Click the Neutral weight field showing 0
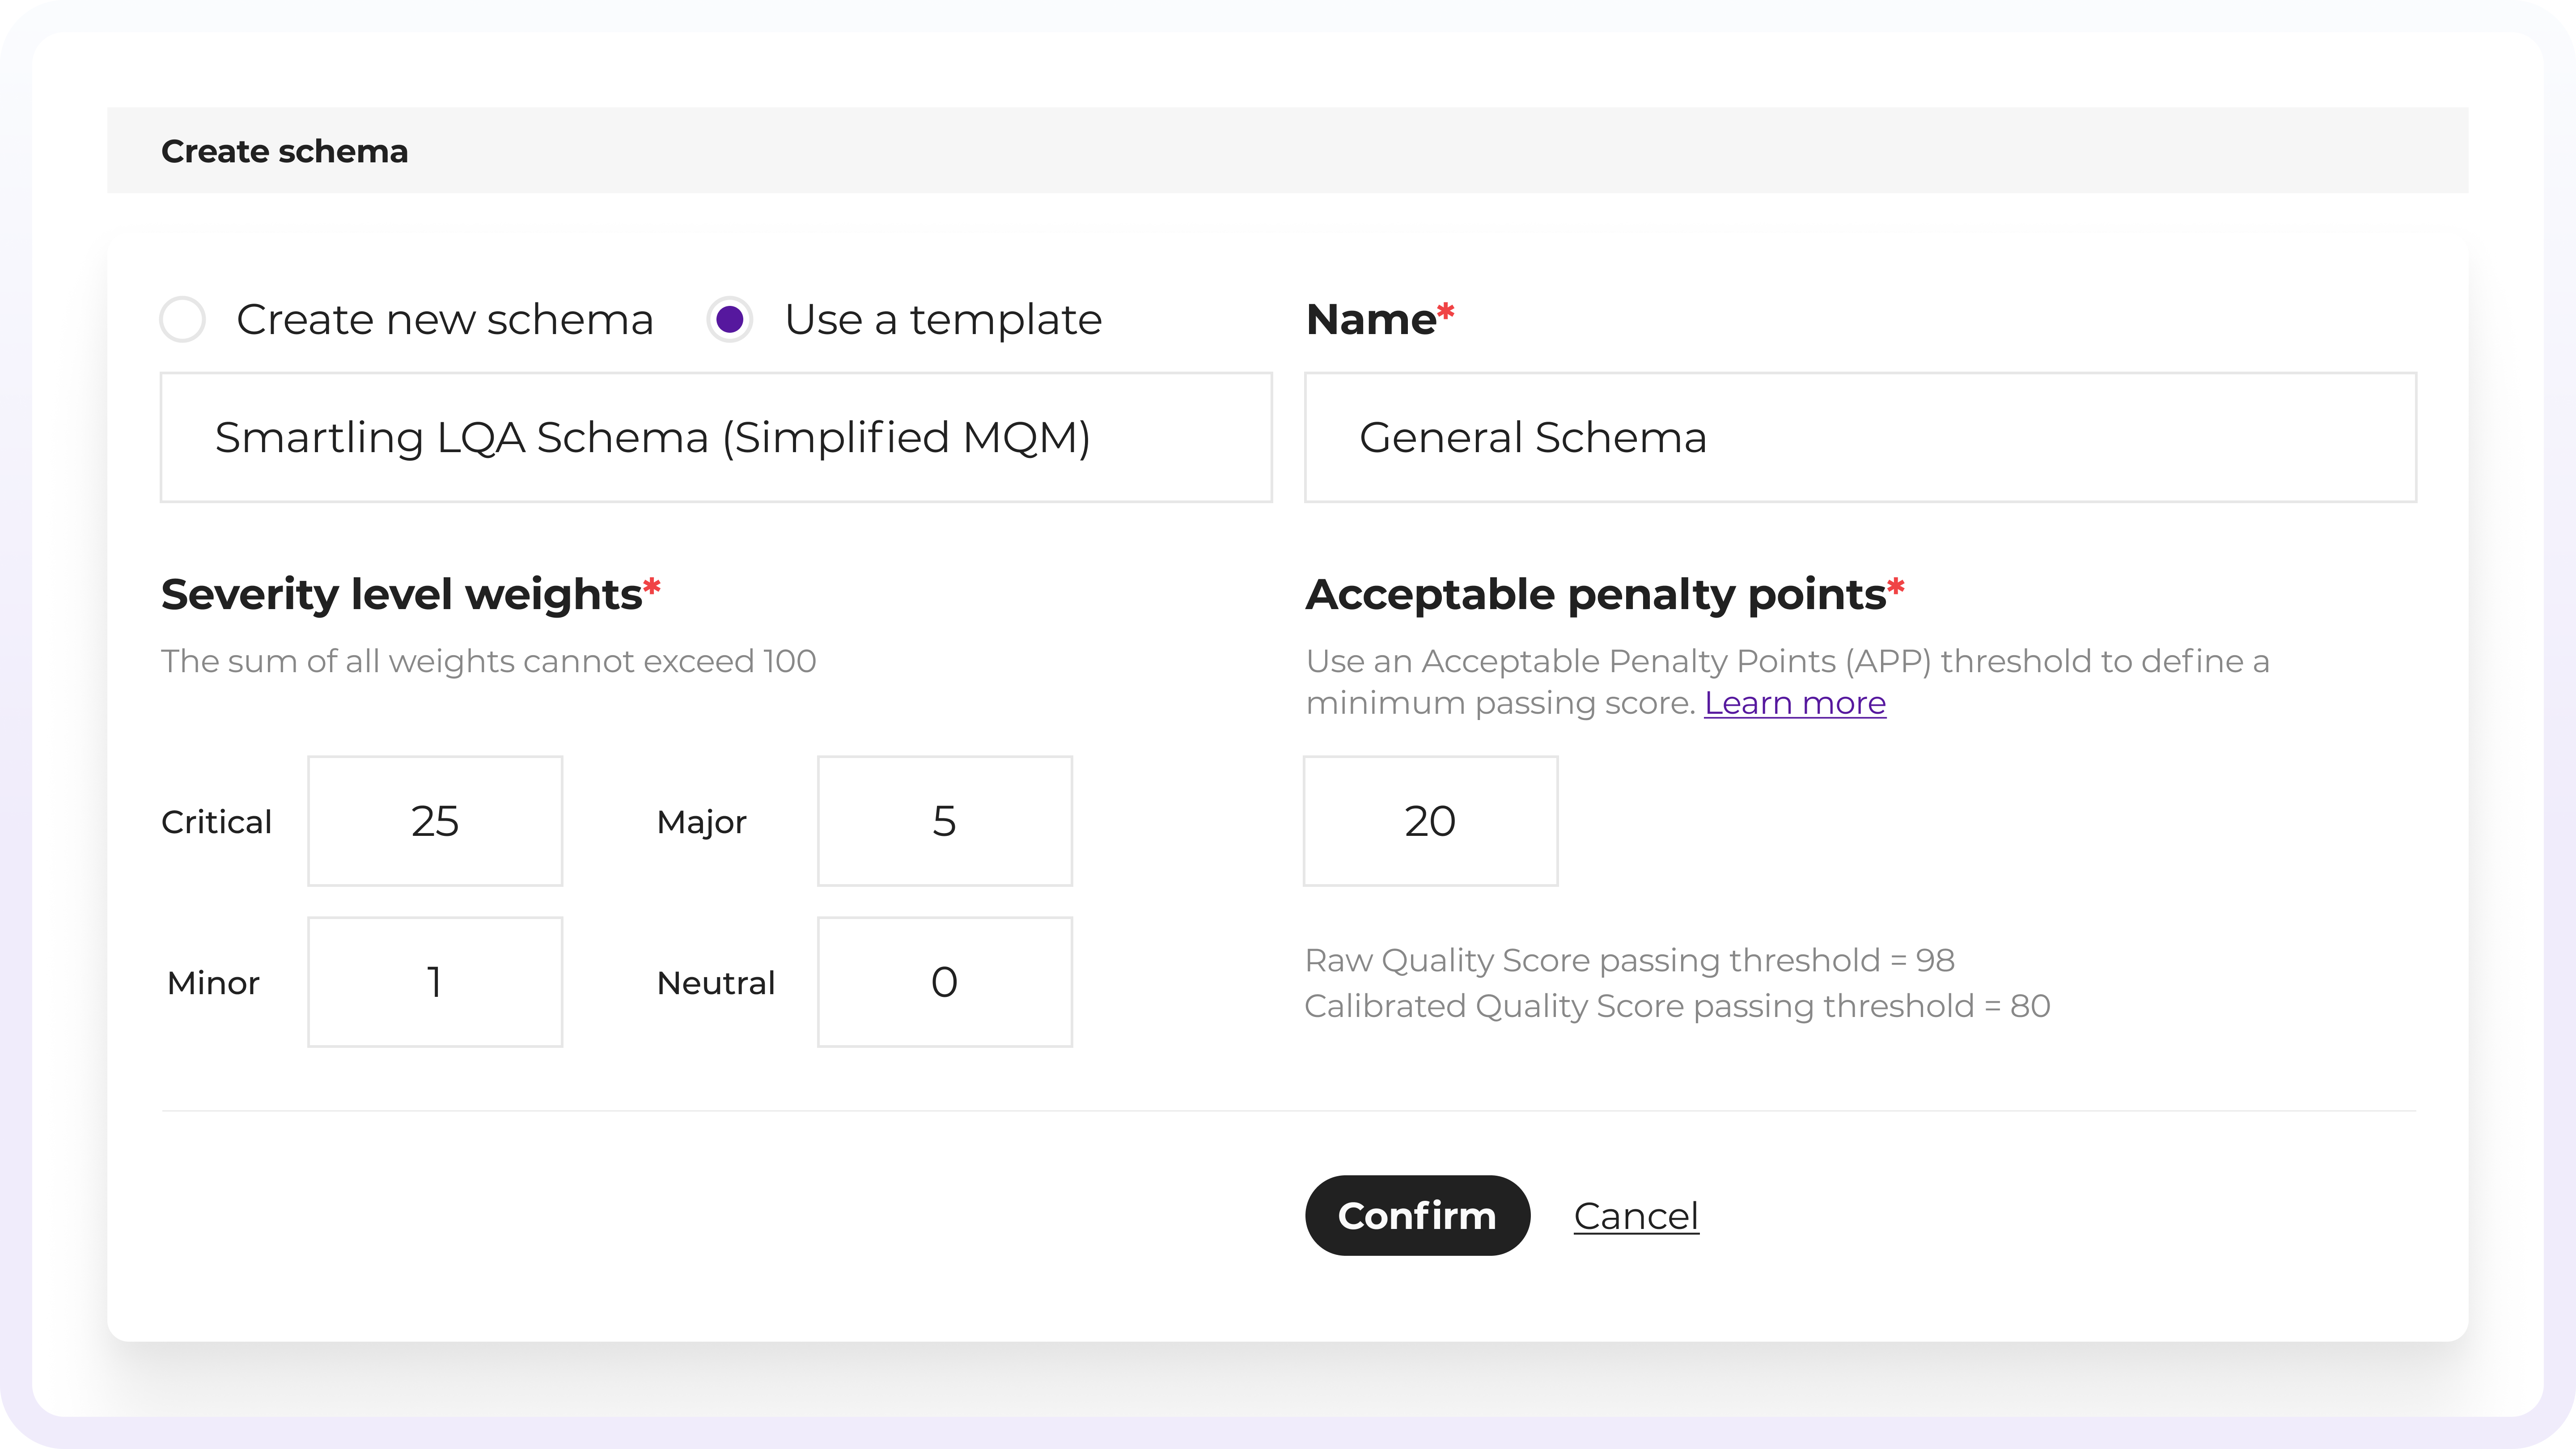 tap(944, 981)
